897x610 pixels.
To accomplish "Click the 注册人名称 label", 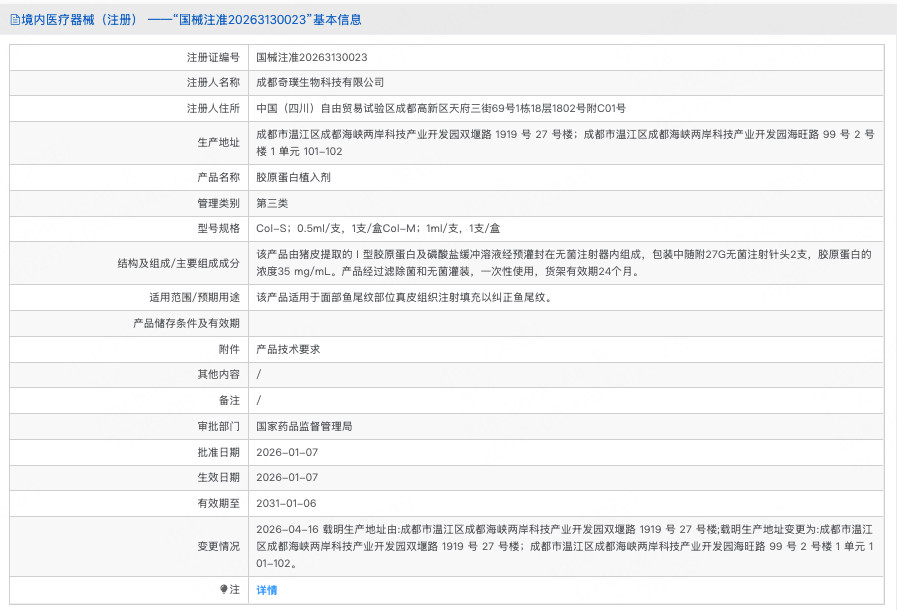I will (213, 82).
